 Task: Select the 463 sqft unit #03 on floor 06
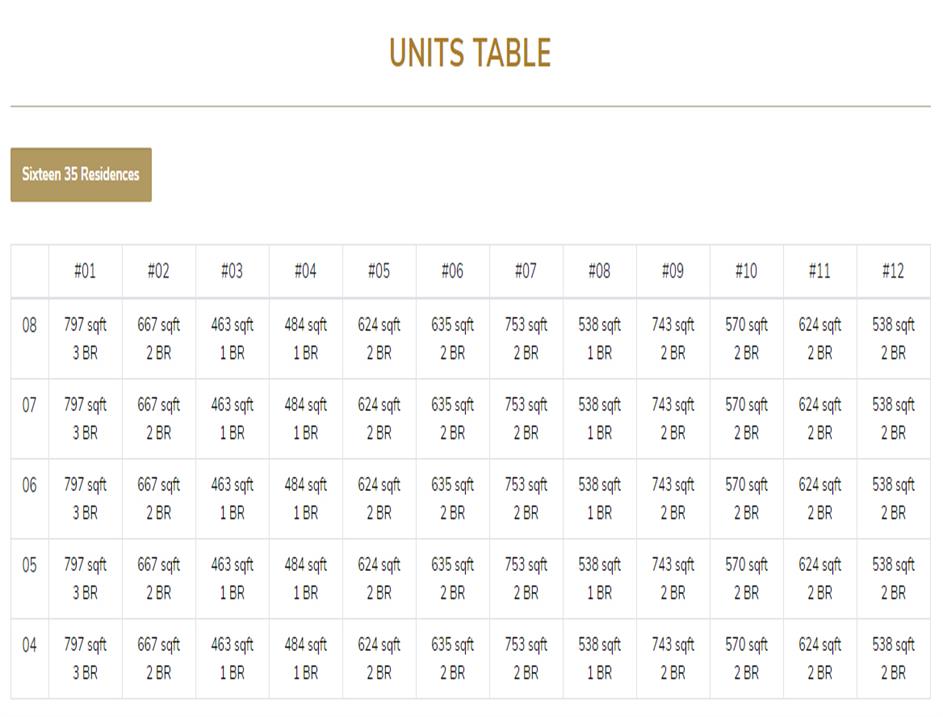[x=232, y=498]
